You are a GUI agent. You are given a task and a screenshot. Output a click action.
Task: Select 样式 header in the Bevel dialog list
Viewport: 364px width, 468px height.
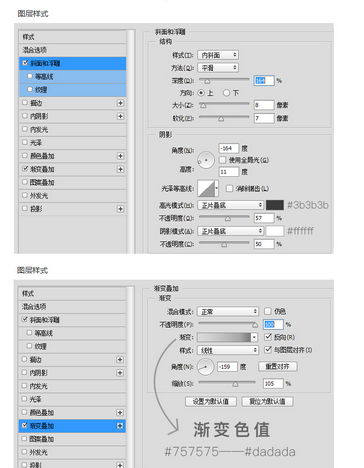click(x=73, y=37)
